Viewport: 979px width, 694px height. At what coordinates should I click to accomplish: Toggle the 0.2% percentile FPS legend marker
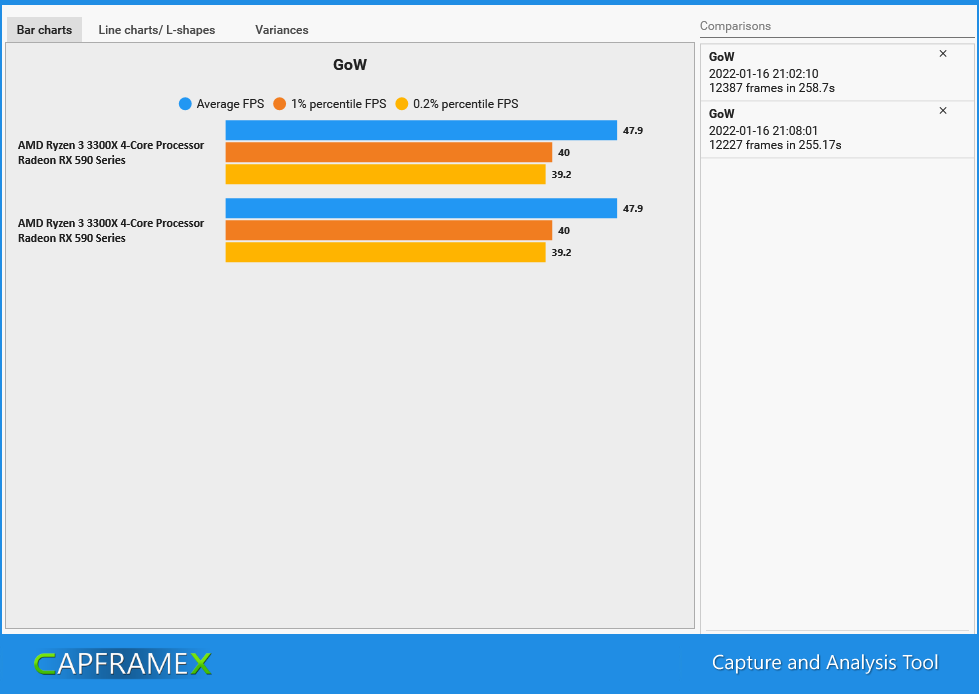(x=401, y=104)
